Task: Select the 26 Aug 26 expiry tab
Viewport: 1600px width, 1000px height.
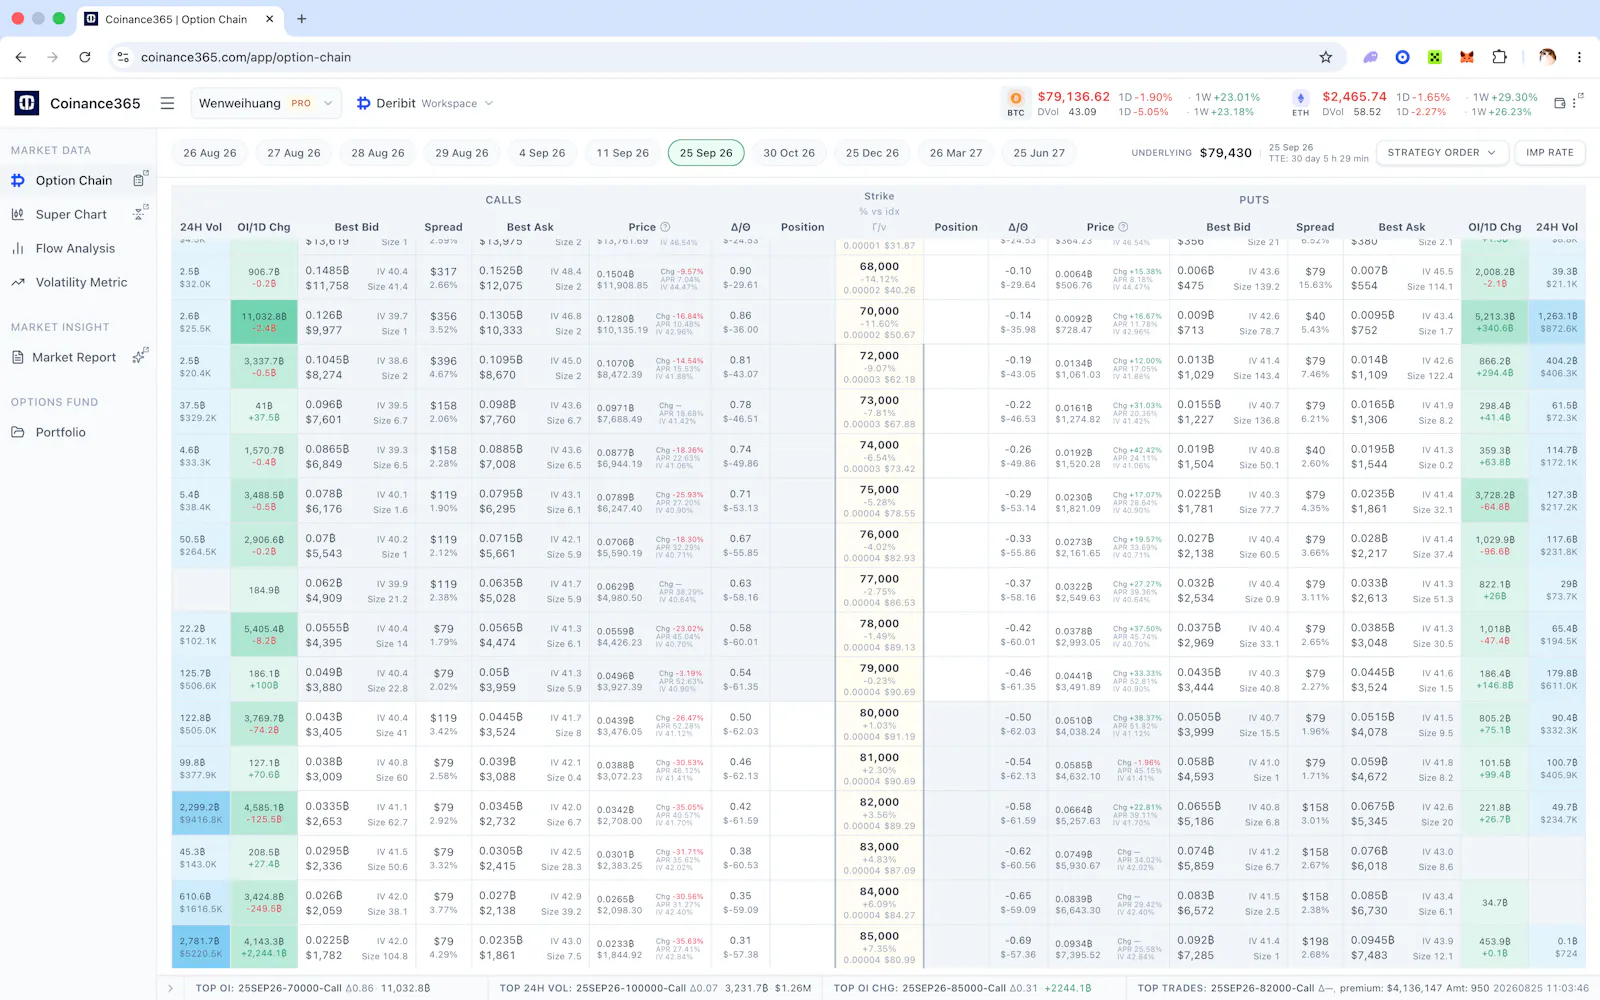Action: (x=210, y=153)
